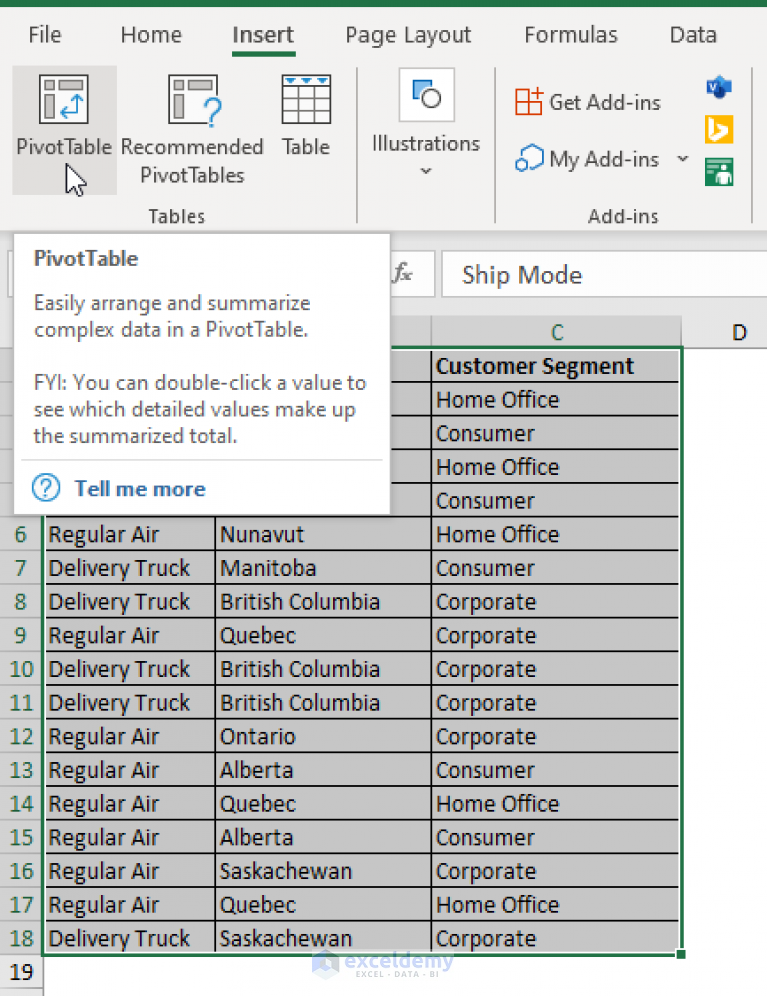This screenshot has width=767, height=996.
Task: Click the People Graph add-in icon
Action: click(719, 172)
